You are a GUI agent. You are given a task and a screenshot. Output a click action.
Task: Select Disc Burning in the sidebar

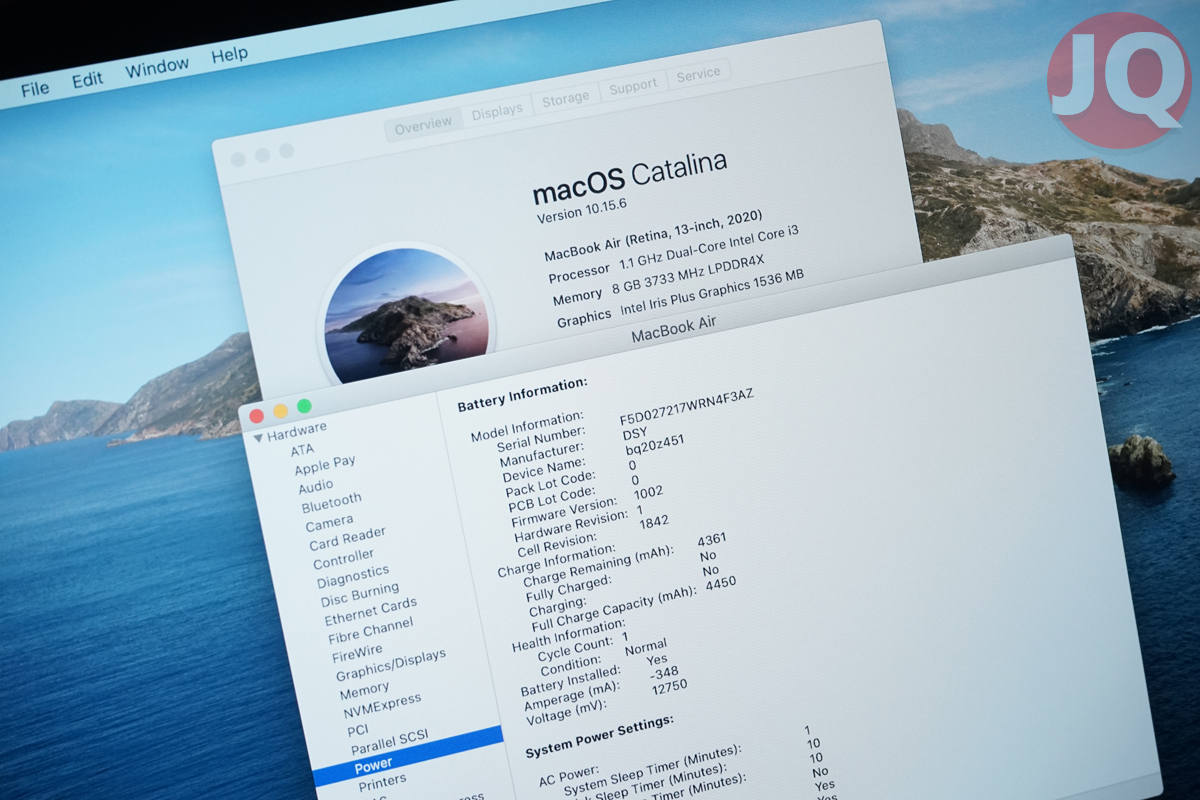(x=360, y=595)
